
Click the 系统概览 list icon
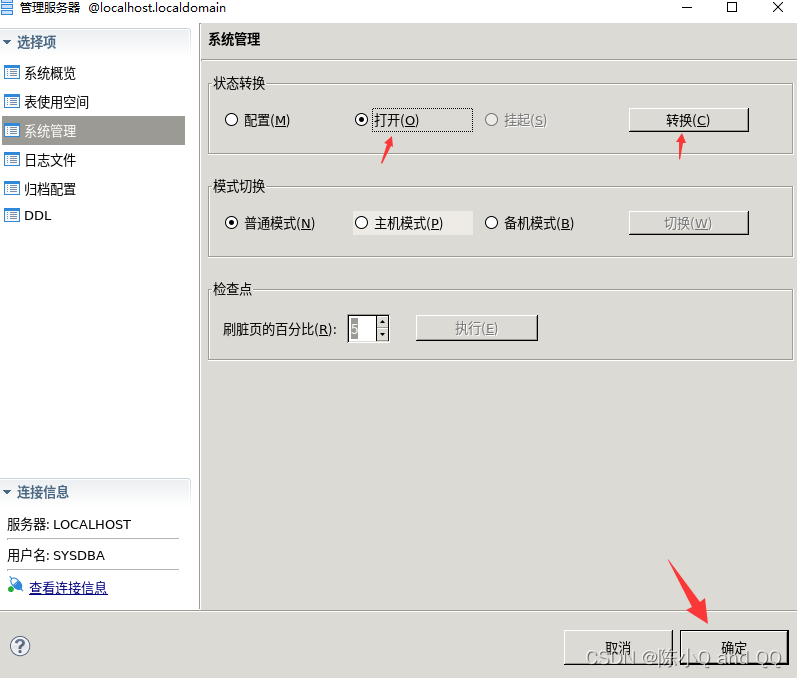(12, 73)
